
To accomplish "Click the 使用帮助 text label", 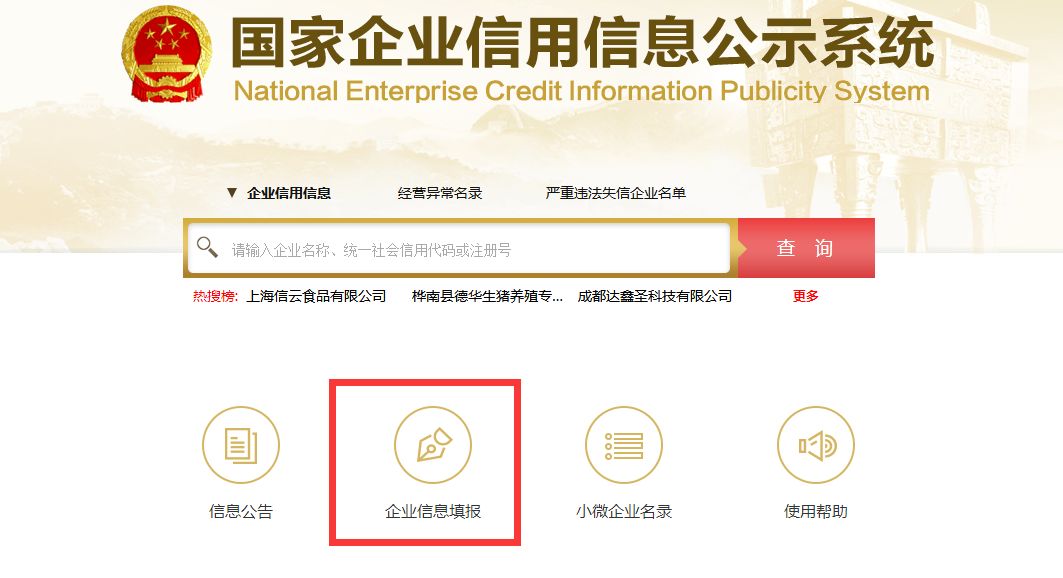I will (816, 512).
